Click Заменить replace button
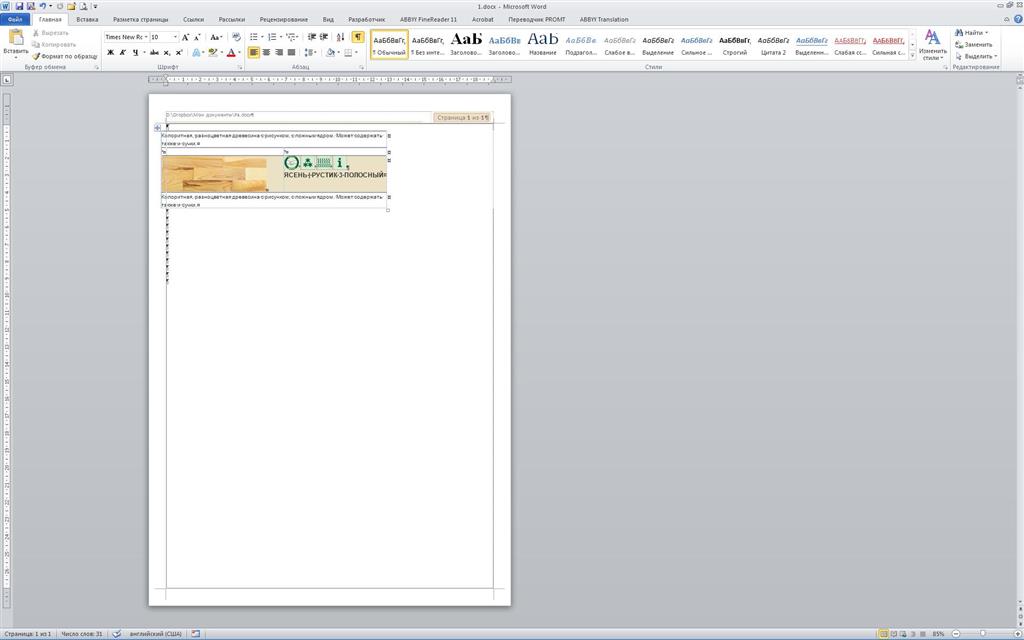This screenshot has width=1024, height=640. [973, 44]
